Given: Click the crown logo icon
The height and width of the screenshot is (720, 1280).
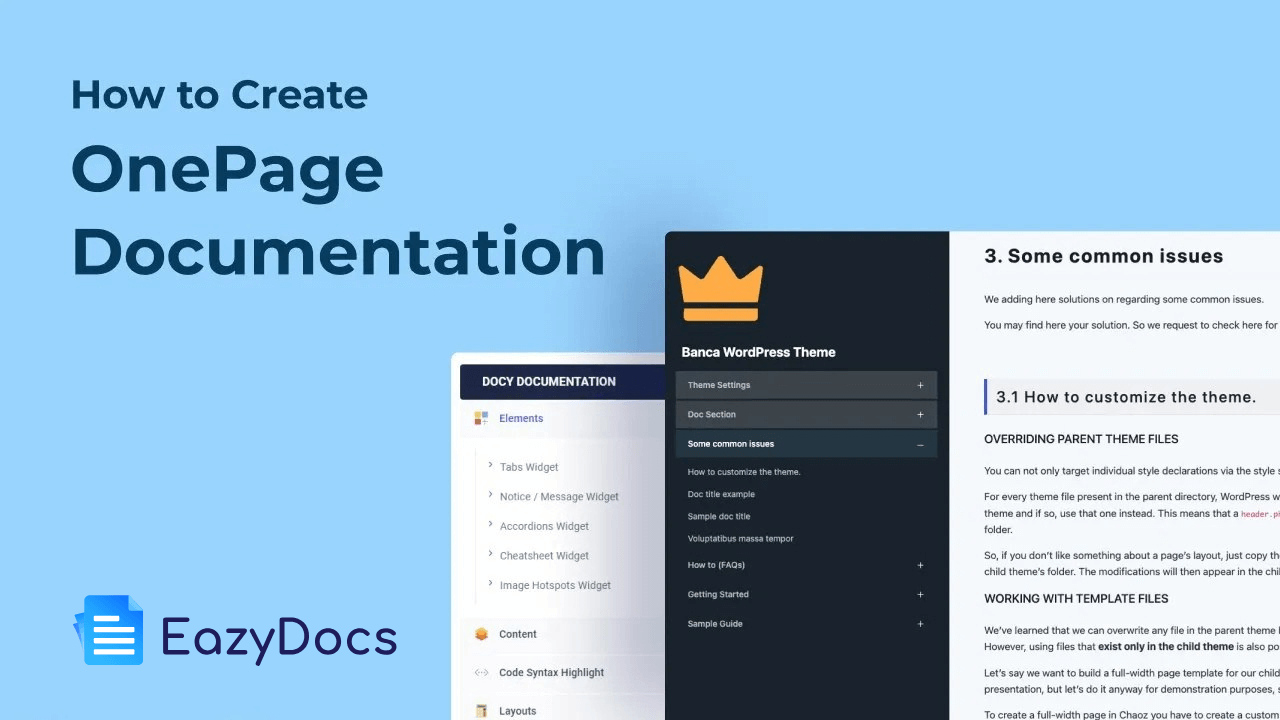Looking at the screenshot, I should 721,289.
